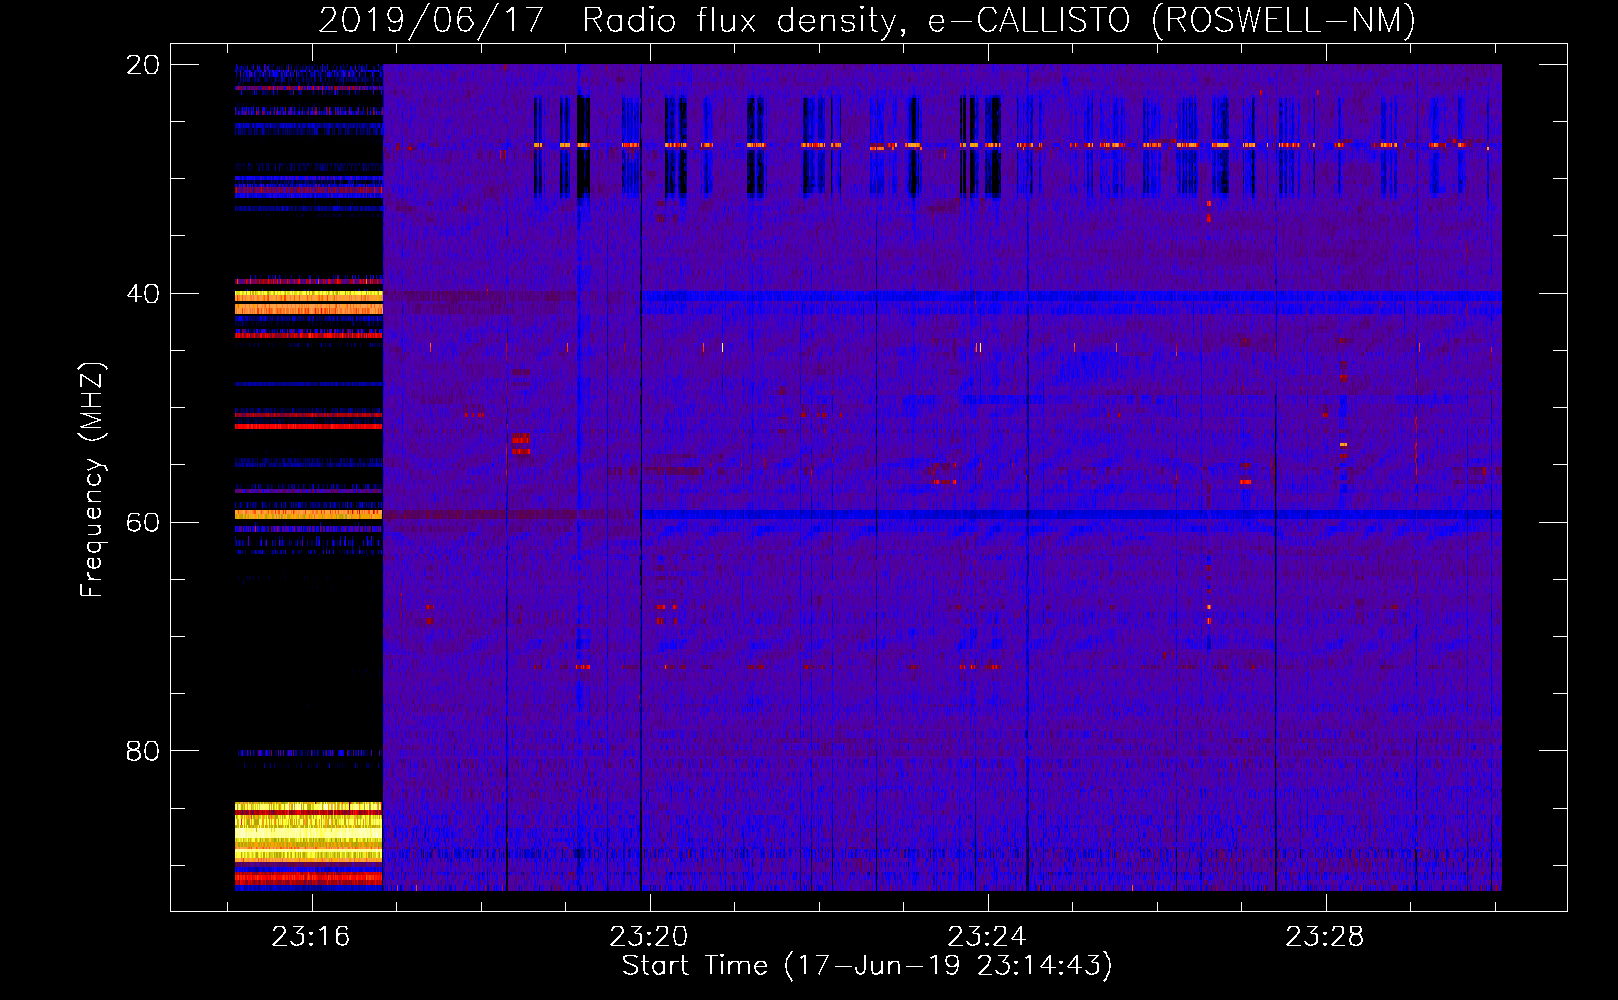Viewport: 1618px width, 1000px height.
Task: Click the 80 frequency tick label
Action: click(x=142, y=751)
